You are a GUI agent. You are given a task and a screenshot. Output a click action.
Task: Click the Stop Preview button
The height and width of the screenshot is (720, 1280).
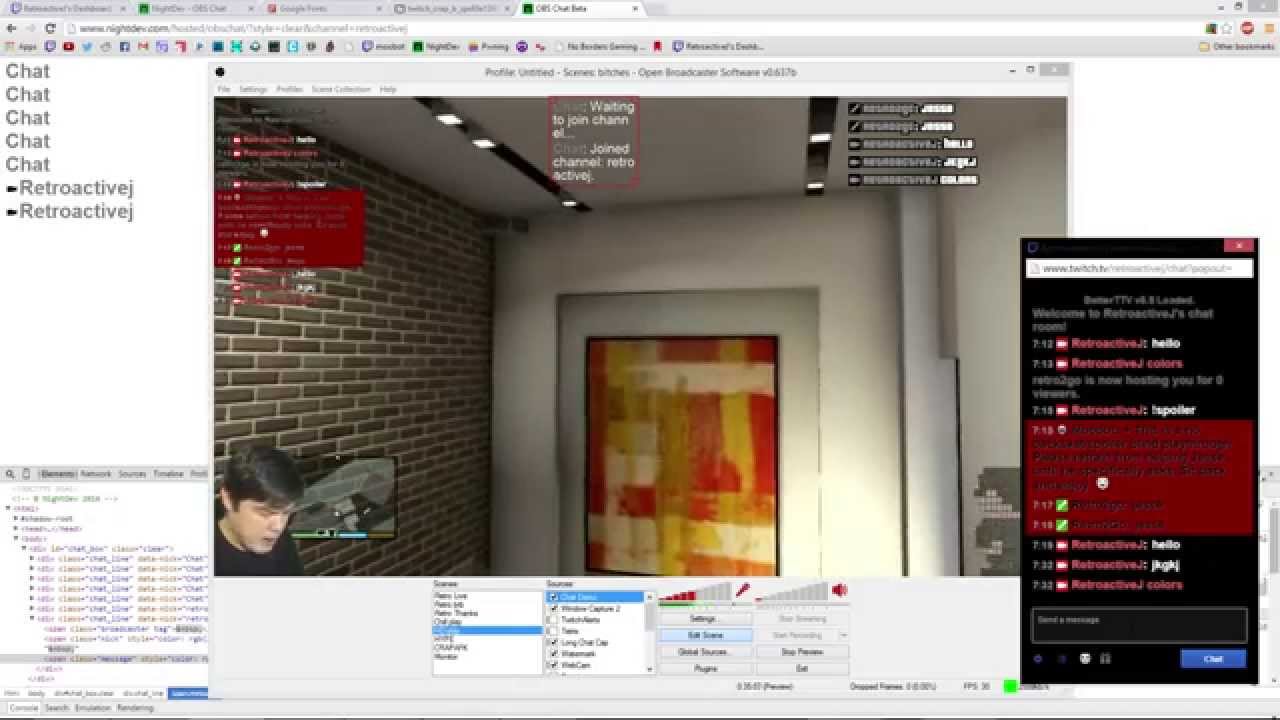pos(802,651)
